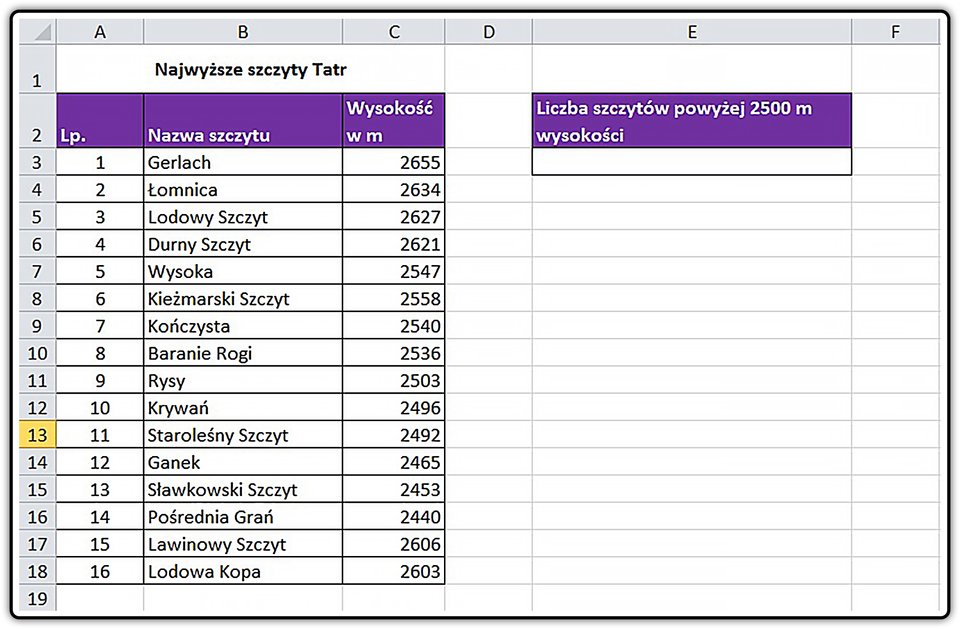Click the height value 2547
Viewport: 960px width, 629px height.
point(394,271)
